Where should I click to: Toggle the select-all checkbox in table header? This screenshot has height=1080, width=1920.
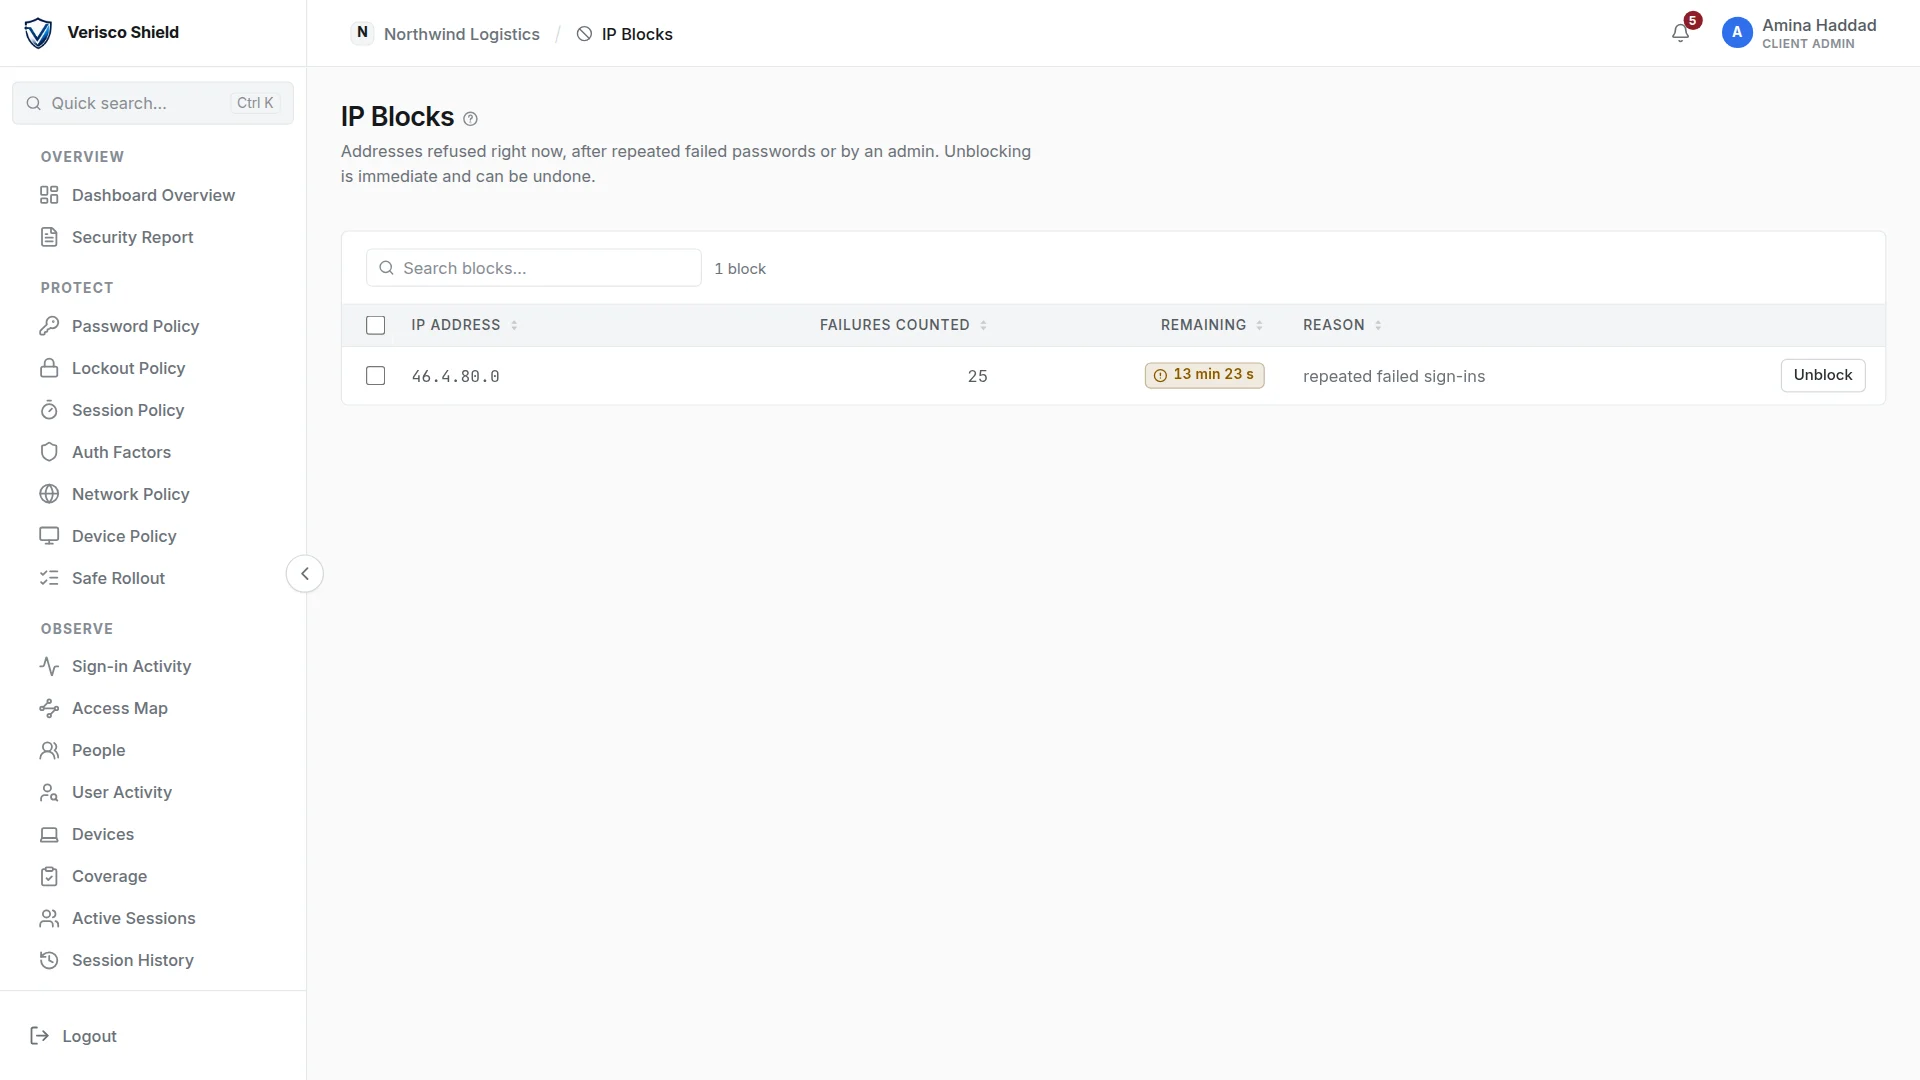(x=375, y=325)
